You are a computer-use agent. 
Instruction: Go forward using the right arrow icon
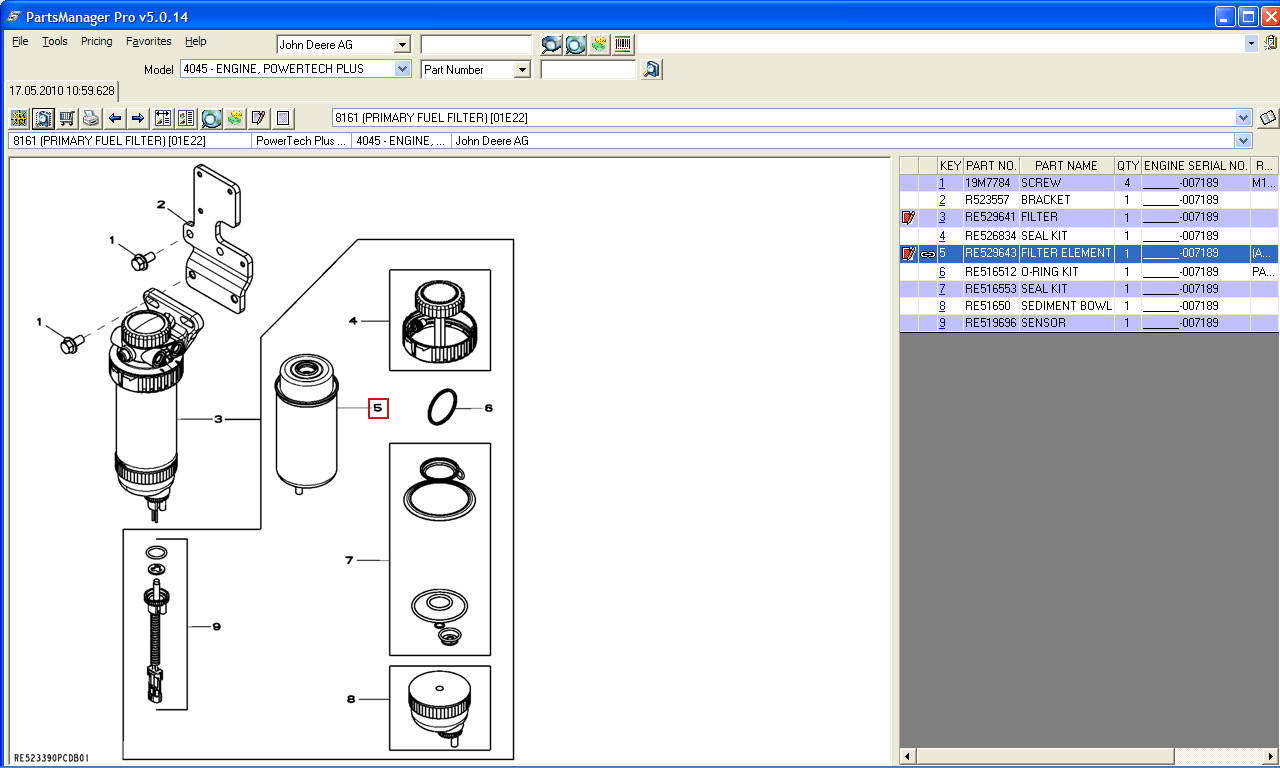[138, 118]
